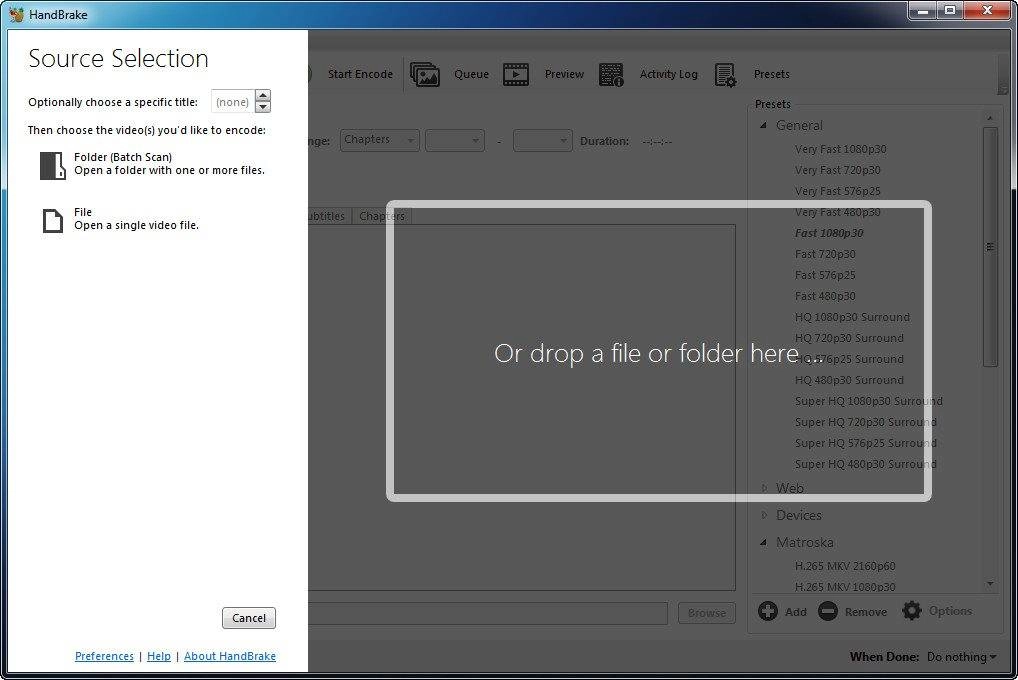Select Fast 480p30 preset
This screenshot has height=680, width=1018.
click(x=825, y=296)
